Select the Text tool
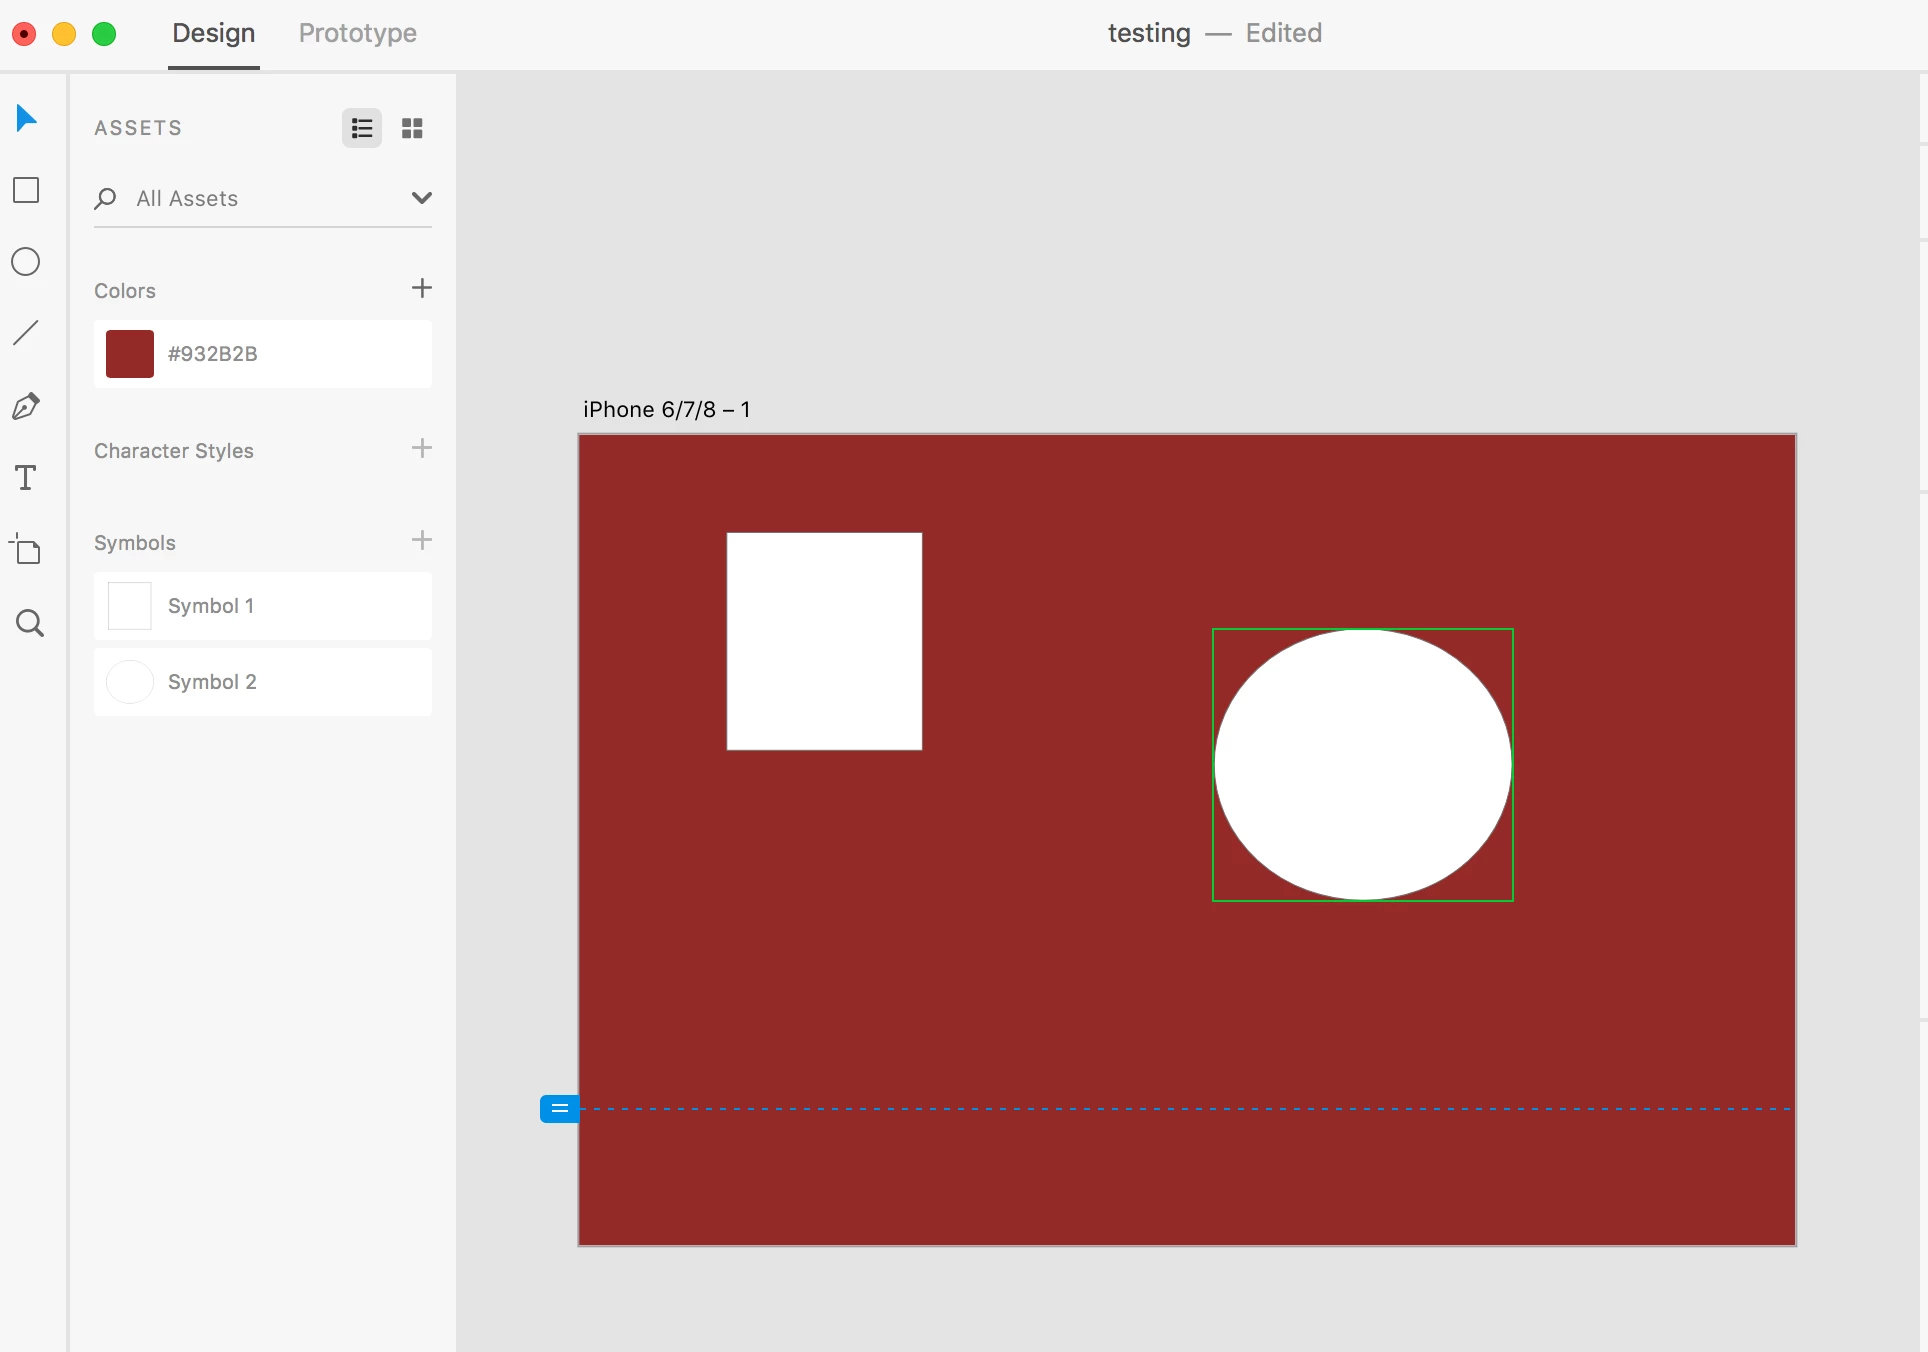This screenshot has height=1352, width=1928. pyautogui.click(x=26, y=478)
